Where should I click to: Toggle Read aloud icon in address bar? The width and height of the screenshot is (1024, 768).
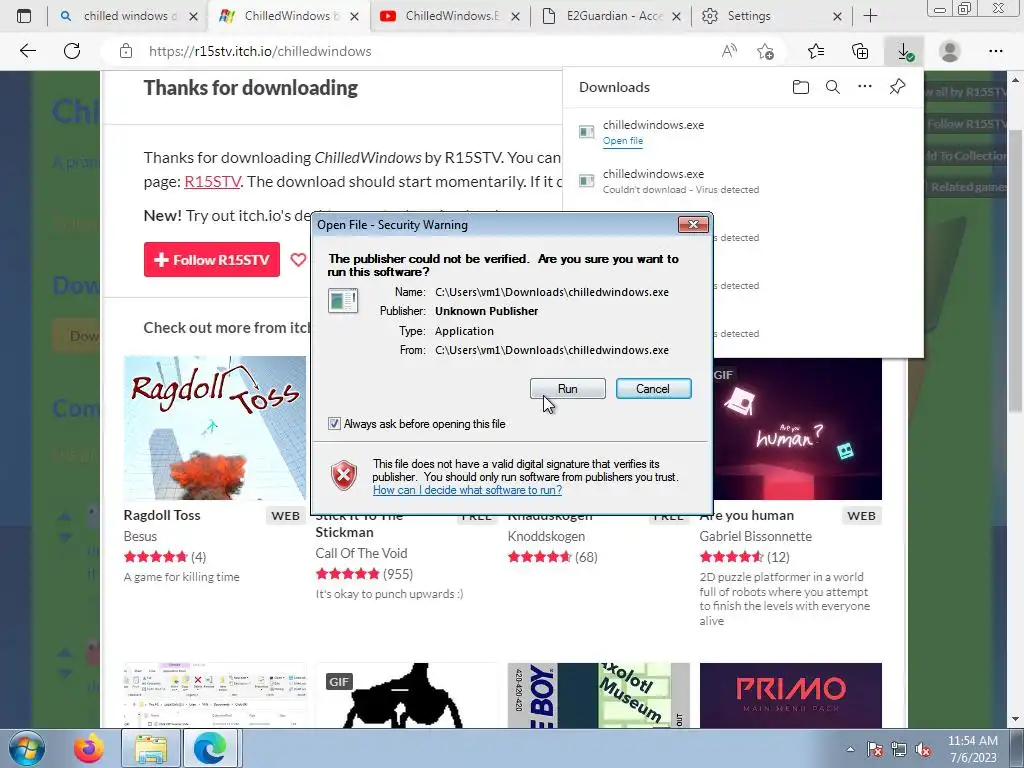(729, 51)
